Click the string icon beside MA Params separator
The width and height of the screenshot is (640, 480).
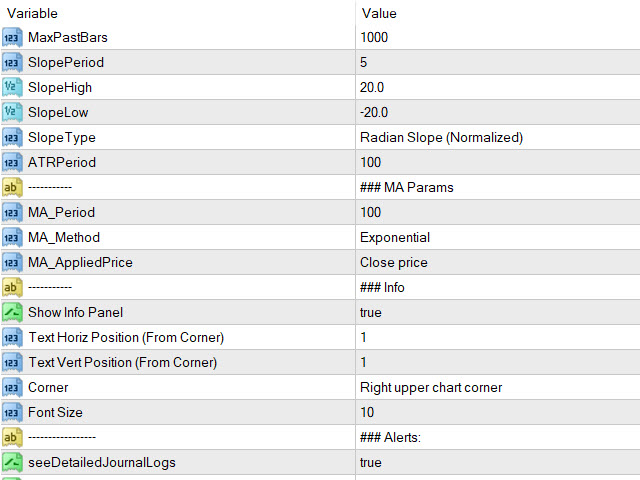(12, 188)
